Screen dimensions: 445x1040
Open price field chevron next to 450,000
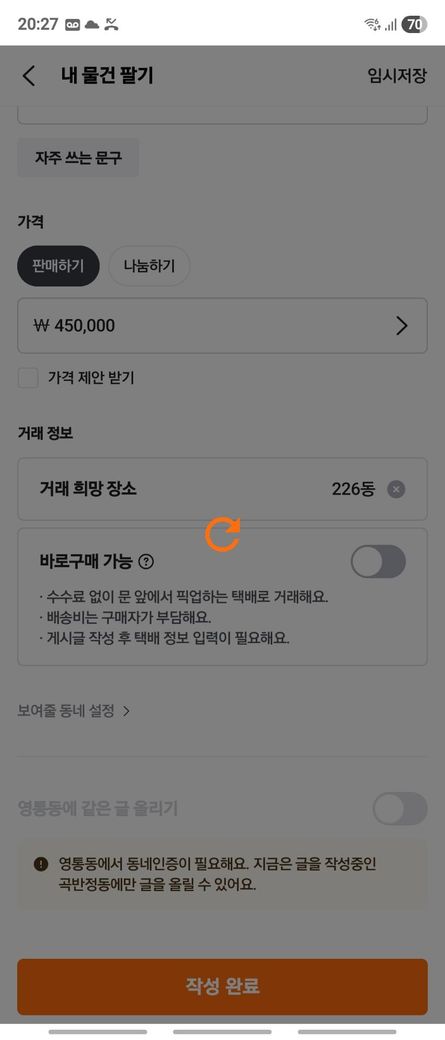tap(402, 326)
